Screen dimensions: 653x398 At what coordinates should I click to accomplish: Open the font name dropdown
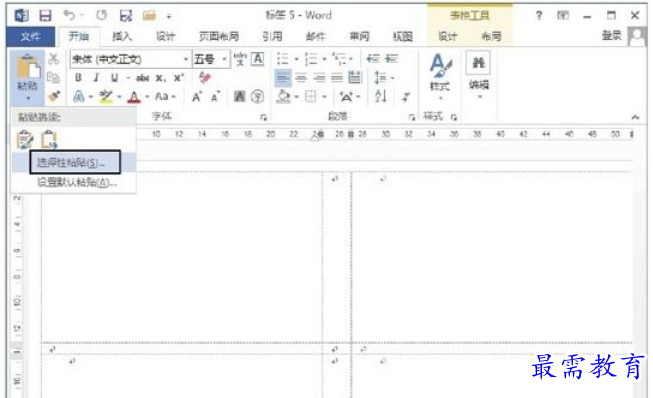tap(186, 59)
